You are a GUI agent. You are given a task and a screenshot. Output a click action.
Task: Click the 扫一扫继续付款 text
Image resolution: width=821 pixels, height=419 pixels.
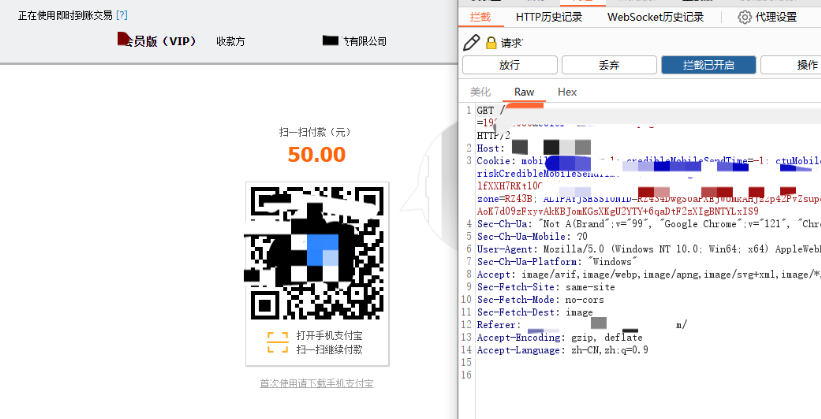tap(329, 349)
